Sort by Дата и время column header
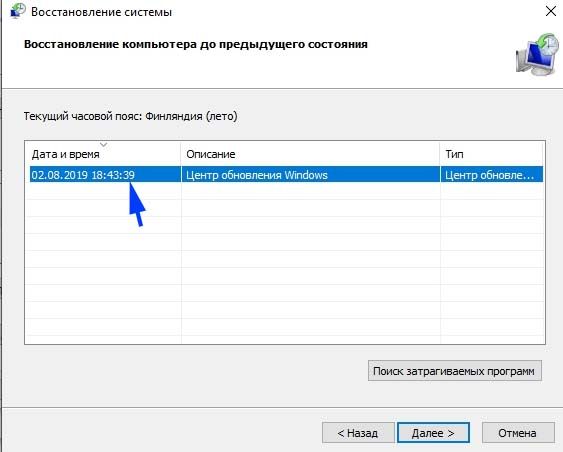Viewport: 563px width, 452px height. click(103, 154)
